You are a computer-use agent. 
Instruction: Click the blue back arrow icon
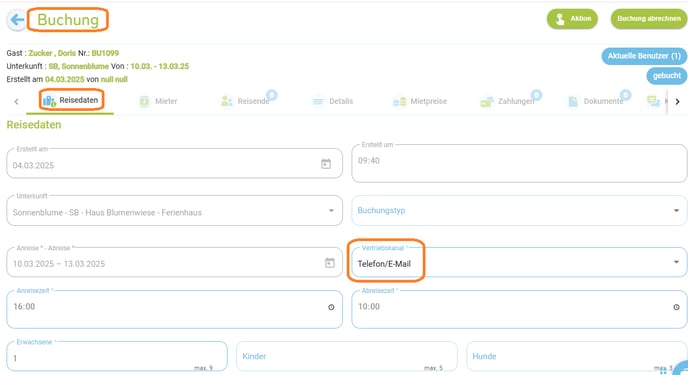pyautogui.click(x=17, y=20)
